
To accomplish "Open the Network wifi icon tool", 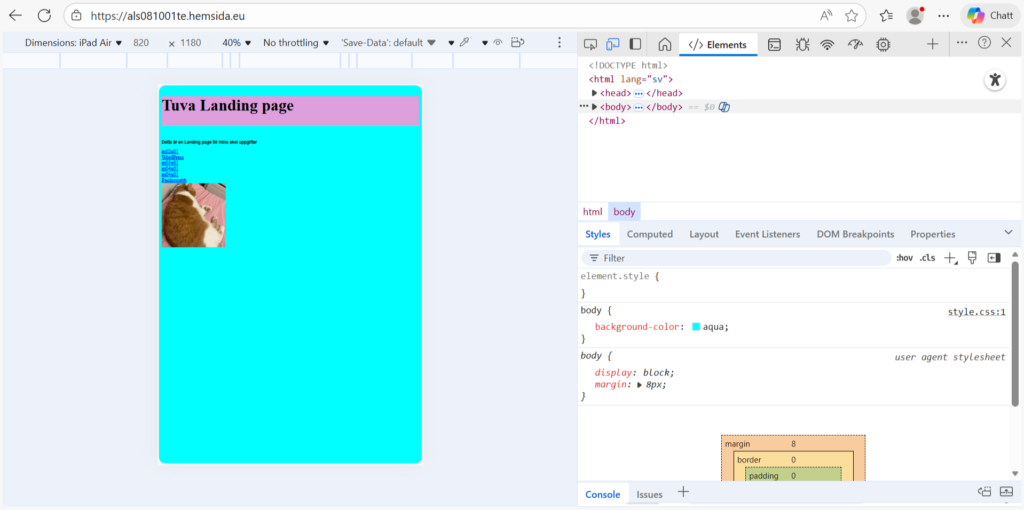I will 828,44.
